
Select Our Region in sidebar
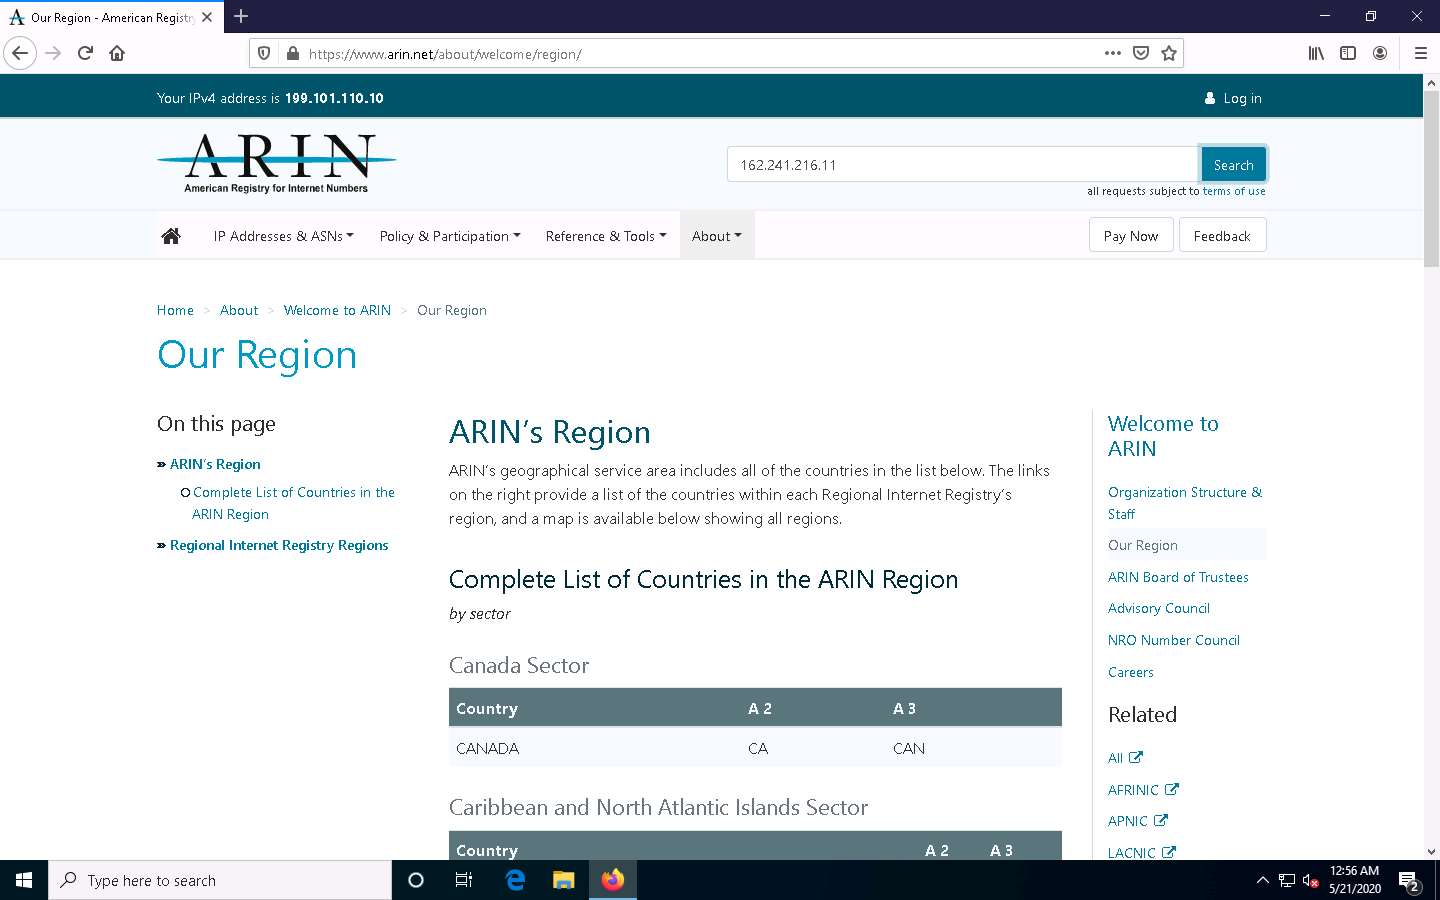click(x=1143, y=545)
